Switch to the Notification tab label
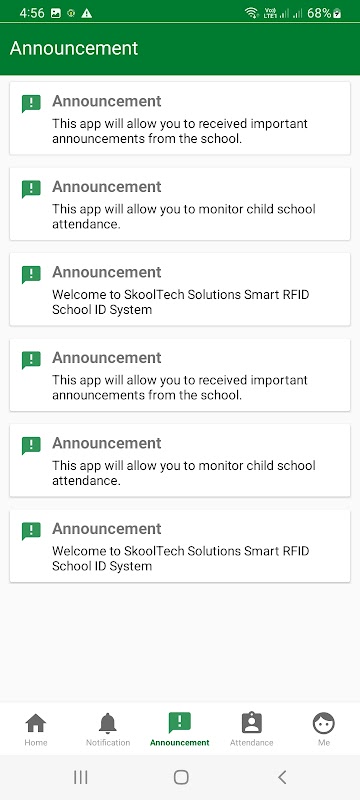 (x=108, y=742)
